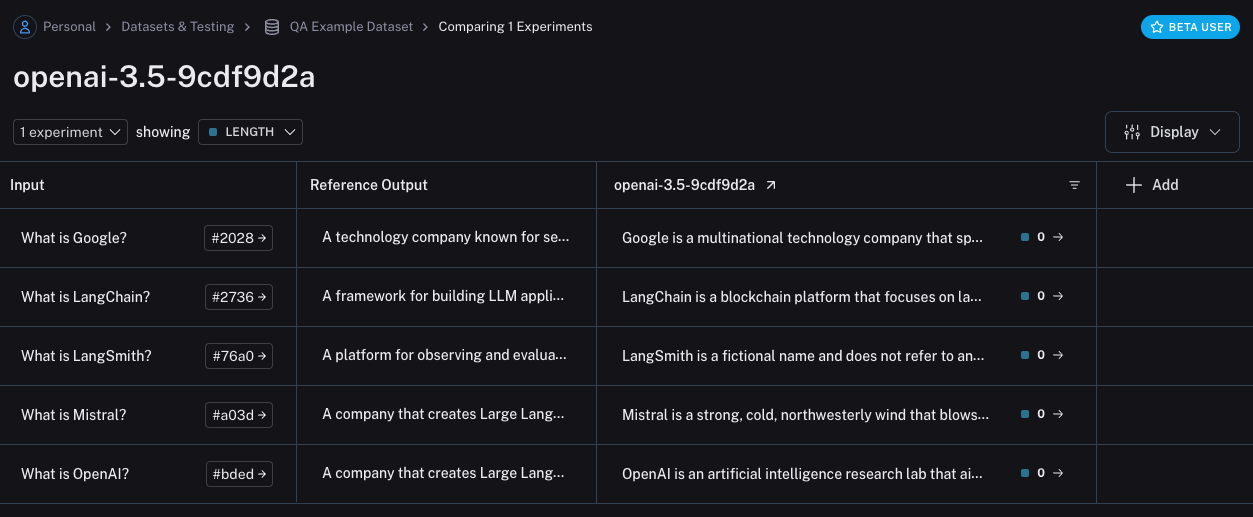Expand the LENGTH metric dropdown

pos(250,132)
